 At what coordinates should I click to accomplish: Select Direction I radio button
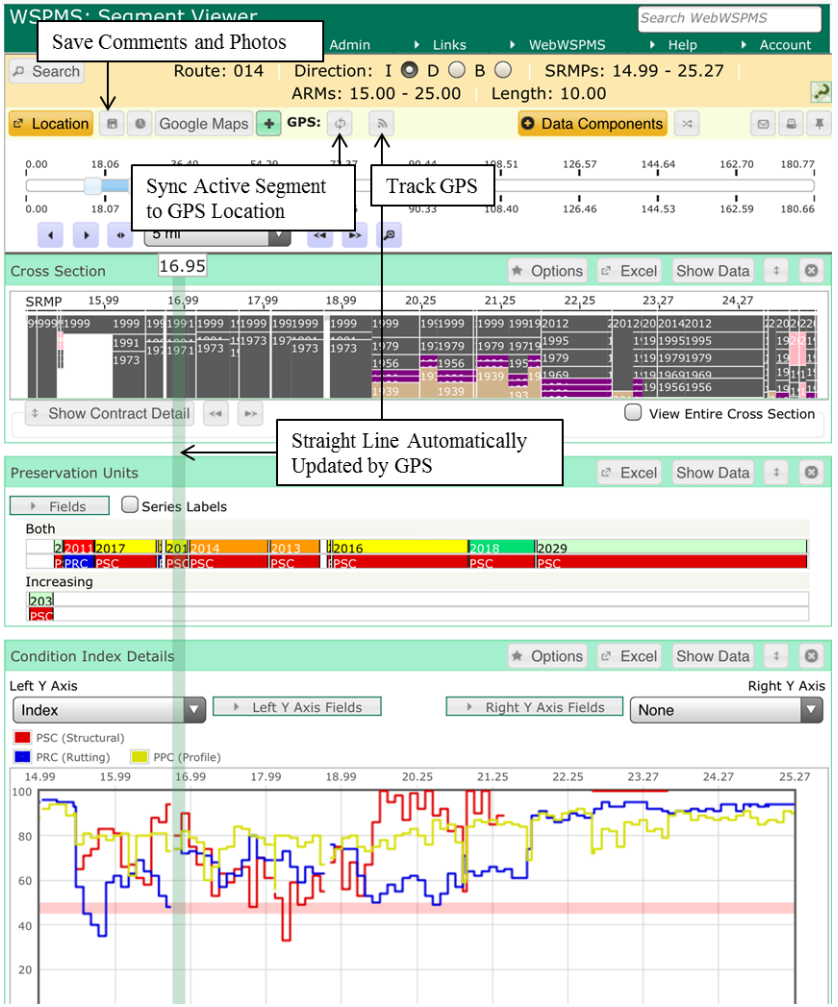[x=409, y=69]
